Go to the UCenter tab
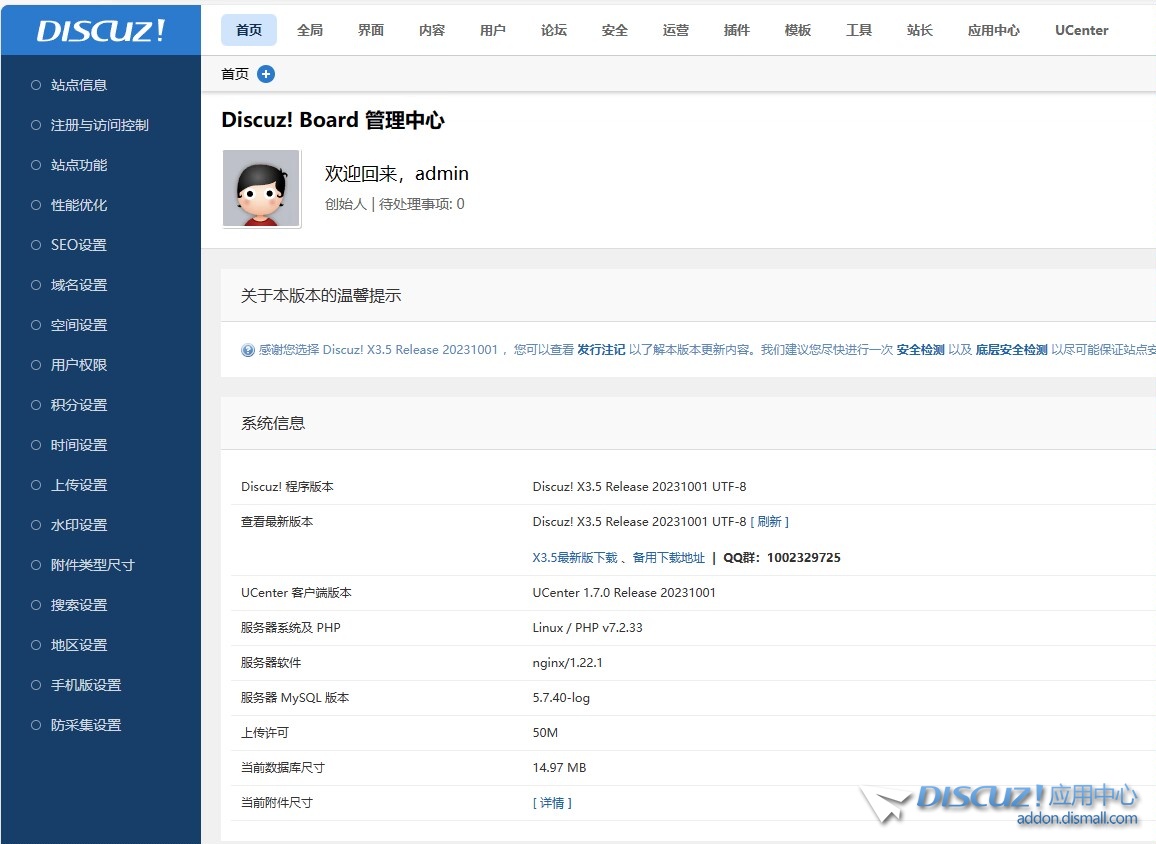The image size is (1156, 844). 1081,30
